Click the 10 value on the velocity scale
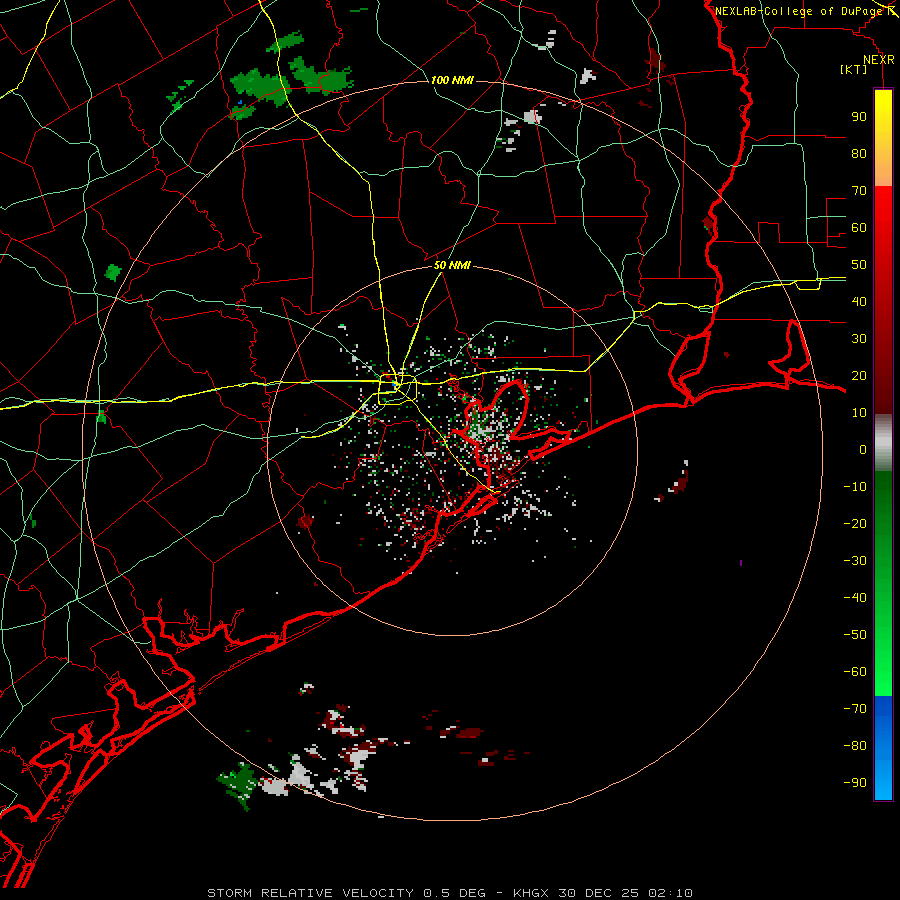 859,413
